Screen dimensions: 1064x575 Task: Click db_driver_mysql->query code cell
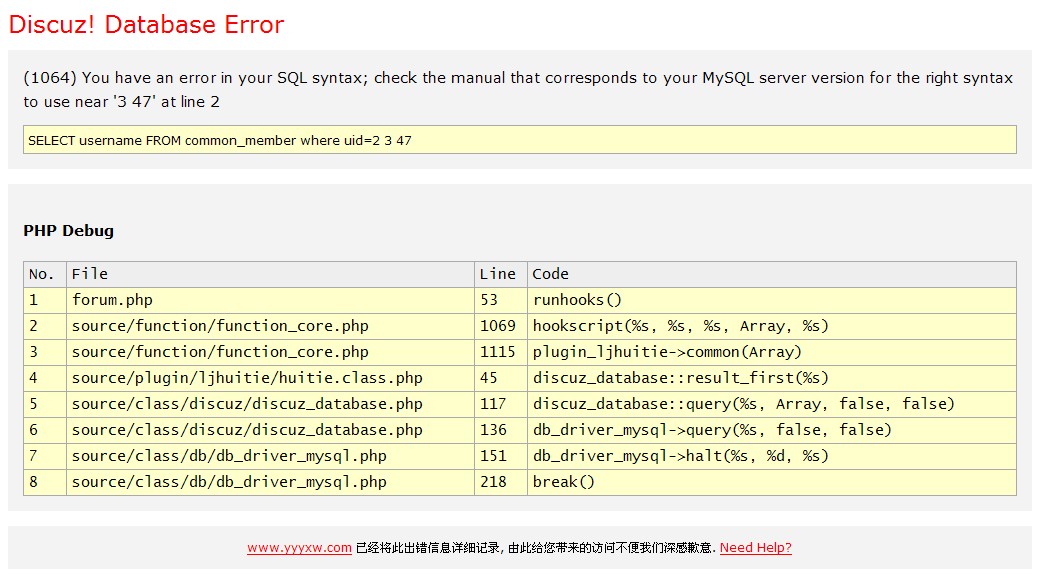coord(772,430)
